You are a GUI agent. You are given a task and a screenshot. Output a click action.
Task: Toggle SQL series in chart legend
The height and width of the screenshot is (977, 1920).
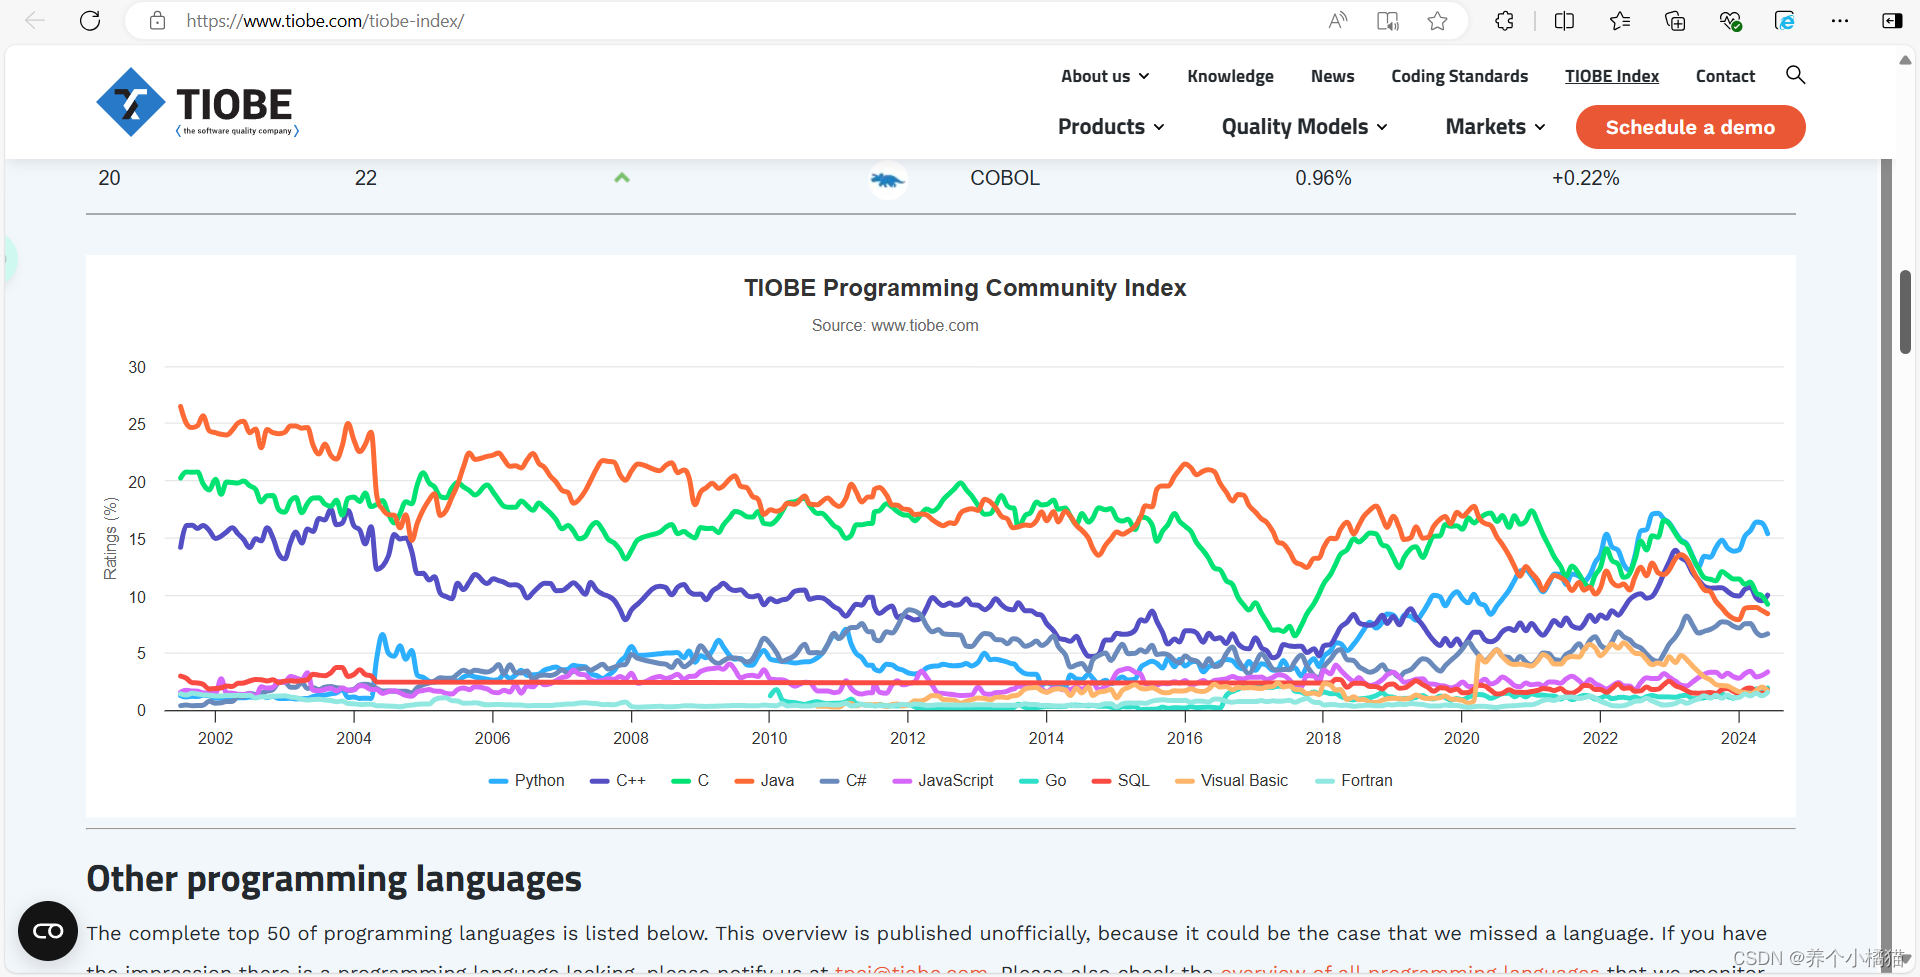pos(1121,781)
